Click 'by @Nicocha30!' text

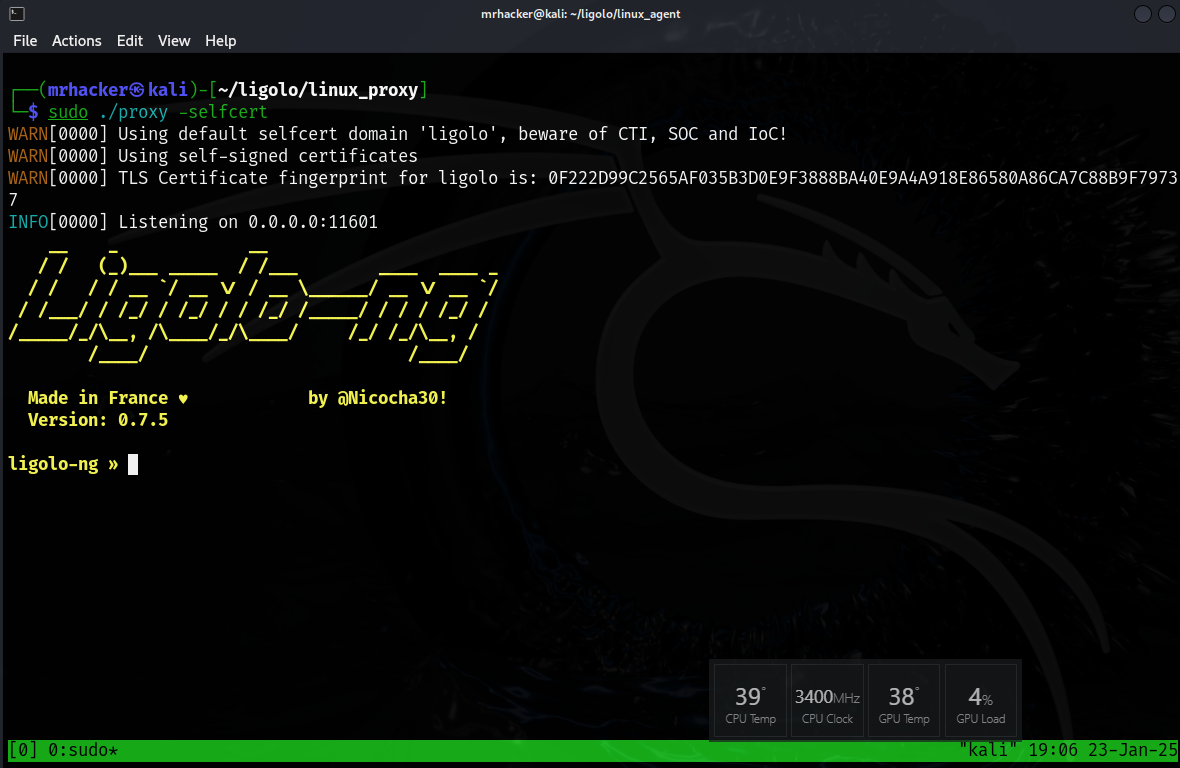378,398
